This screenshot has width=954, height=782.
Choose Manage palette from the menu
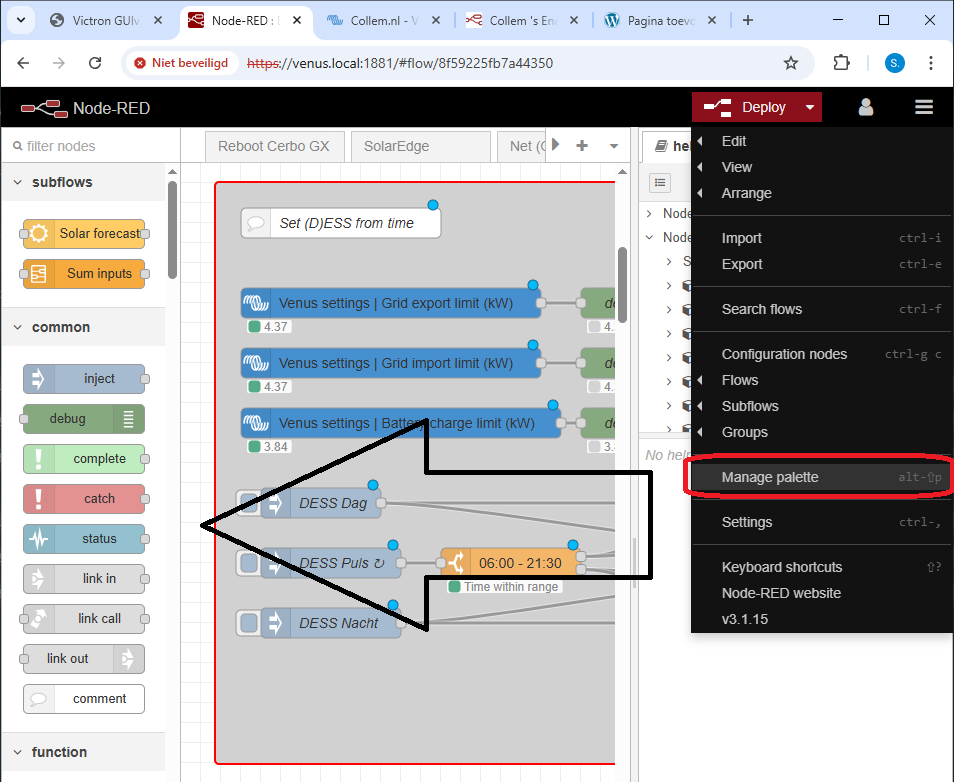coord(770,477)
